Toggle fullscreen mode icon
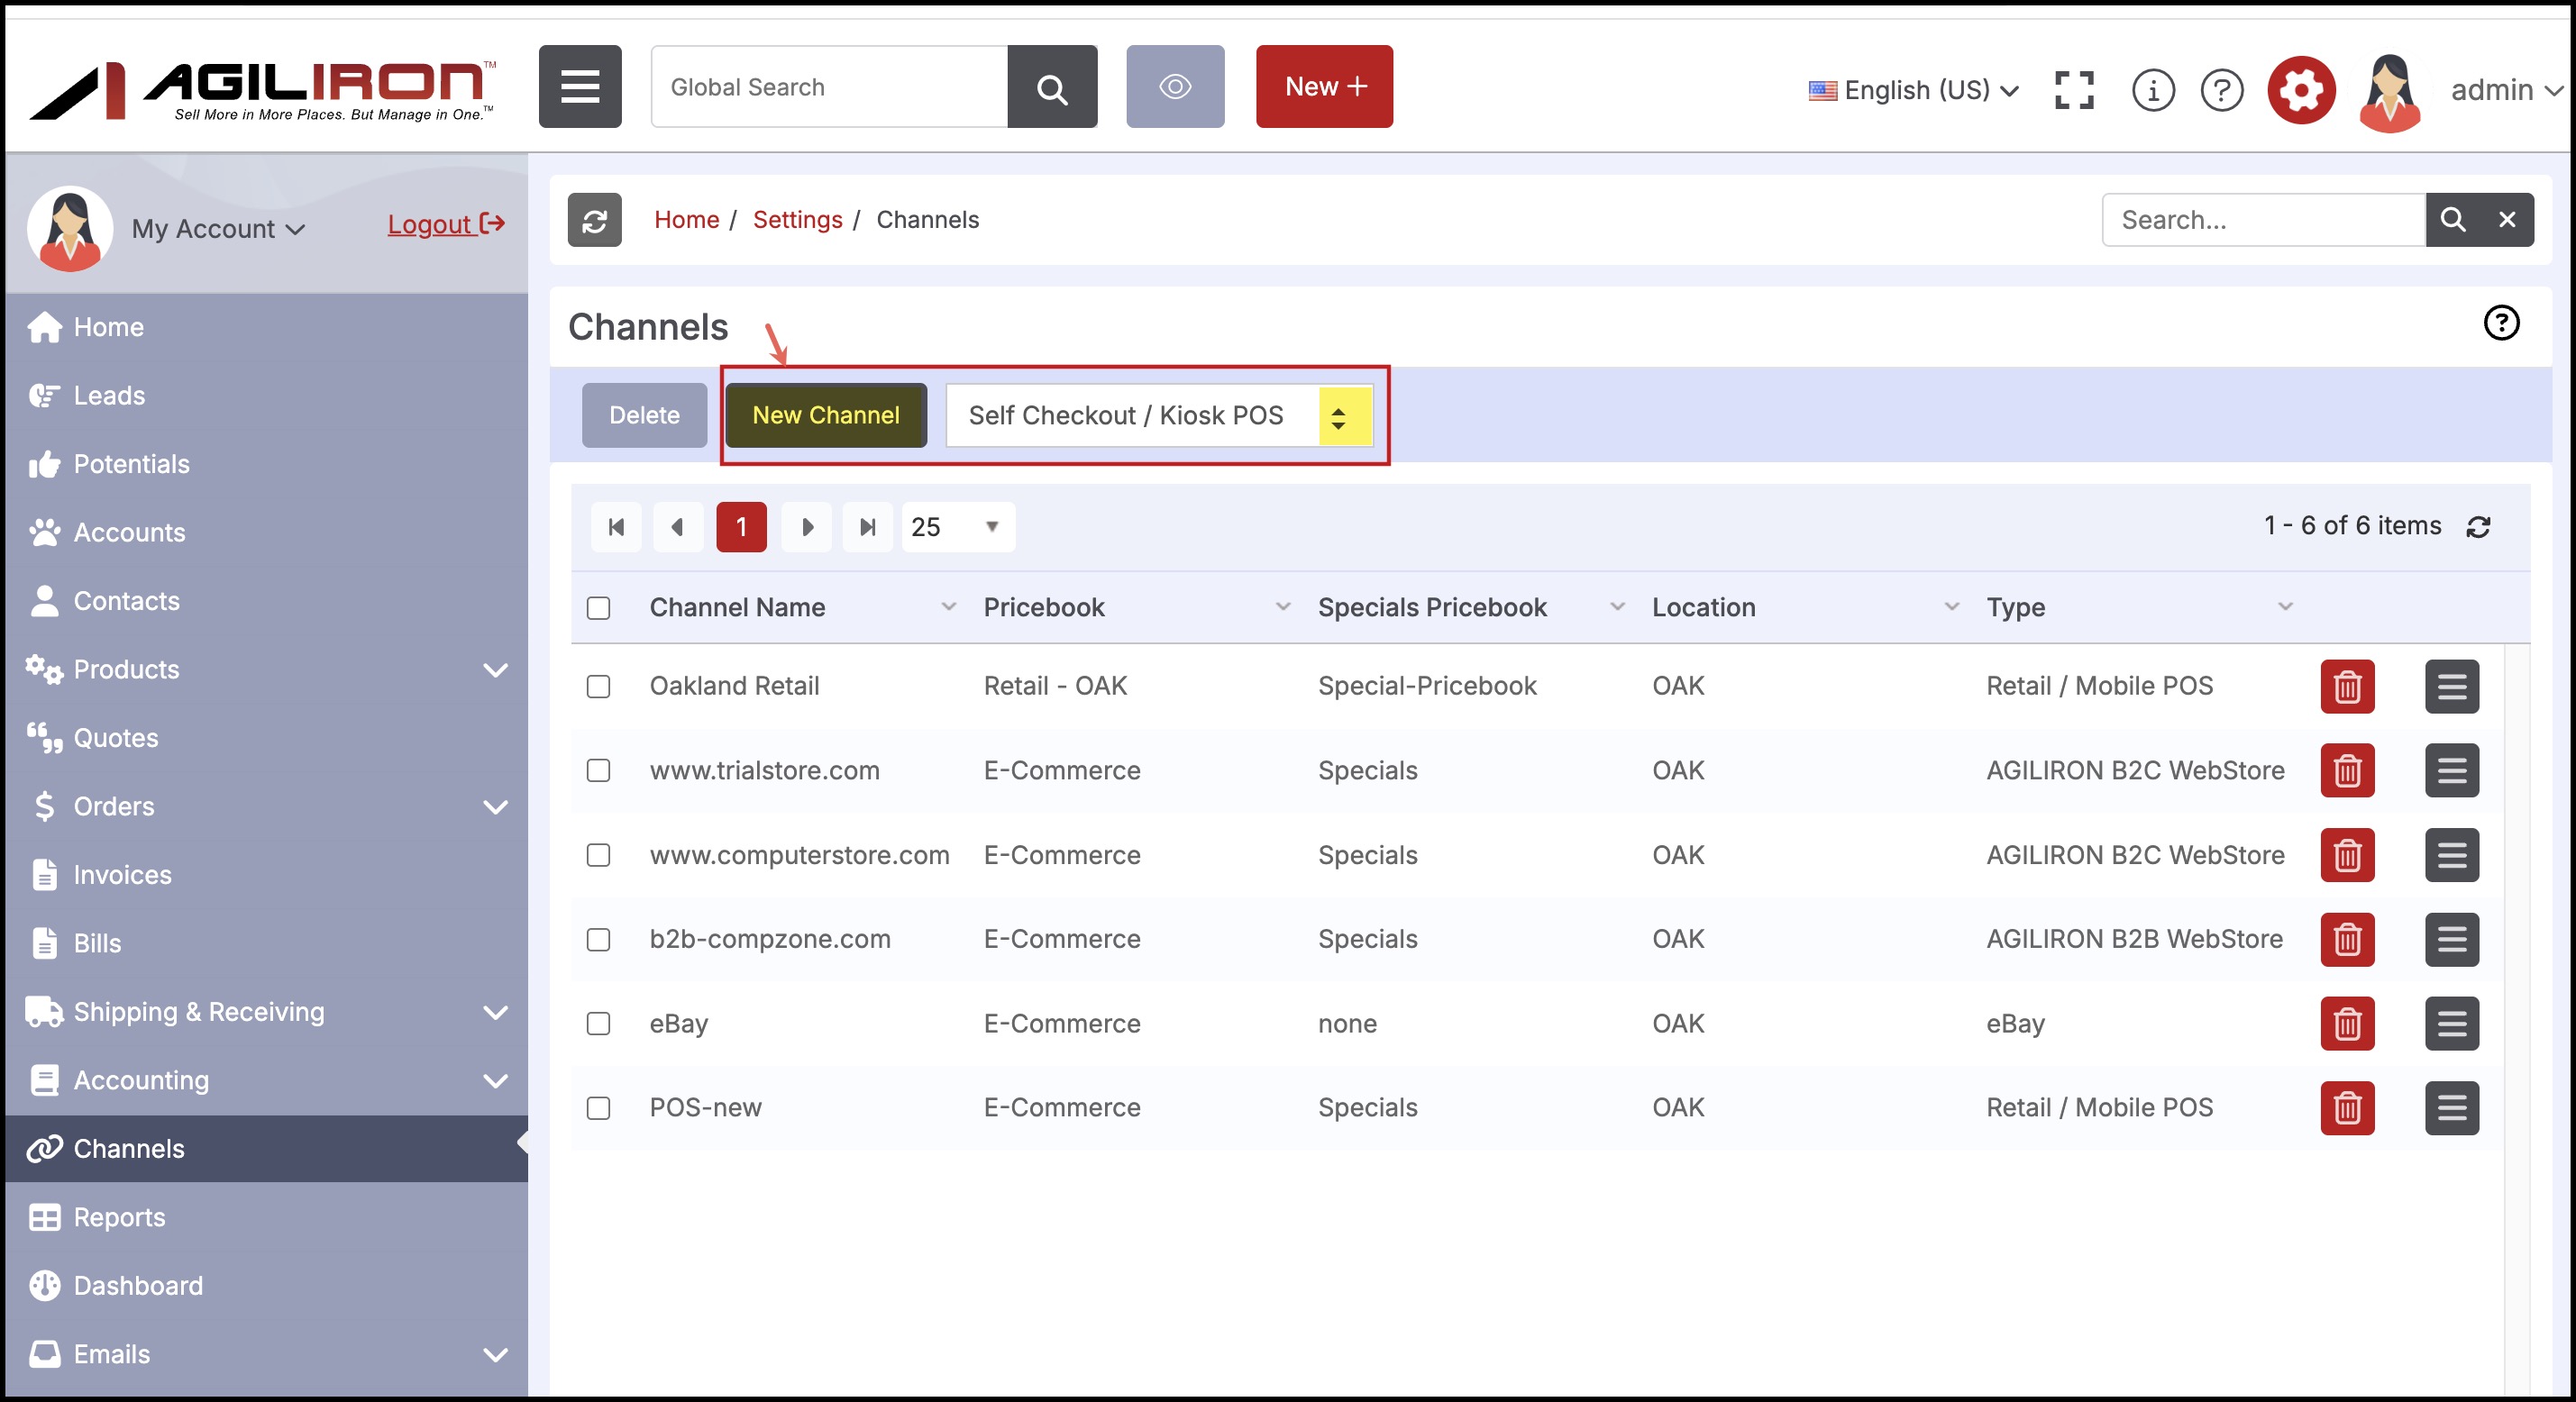Screen dimensions: 2576x1402 tap(2073, 90)
